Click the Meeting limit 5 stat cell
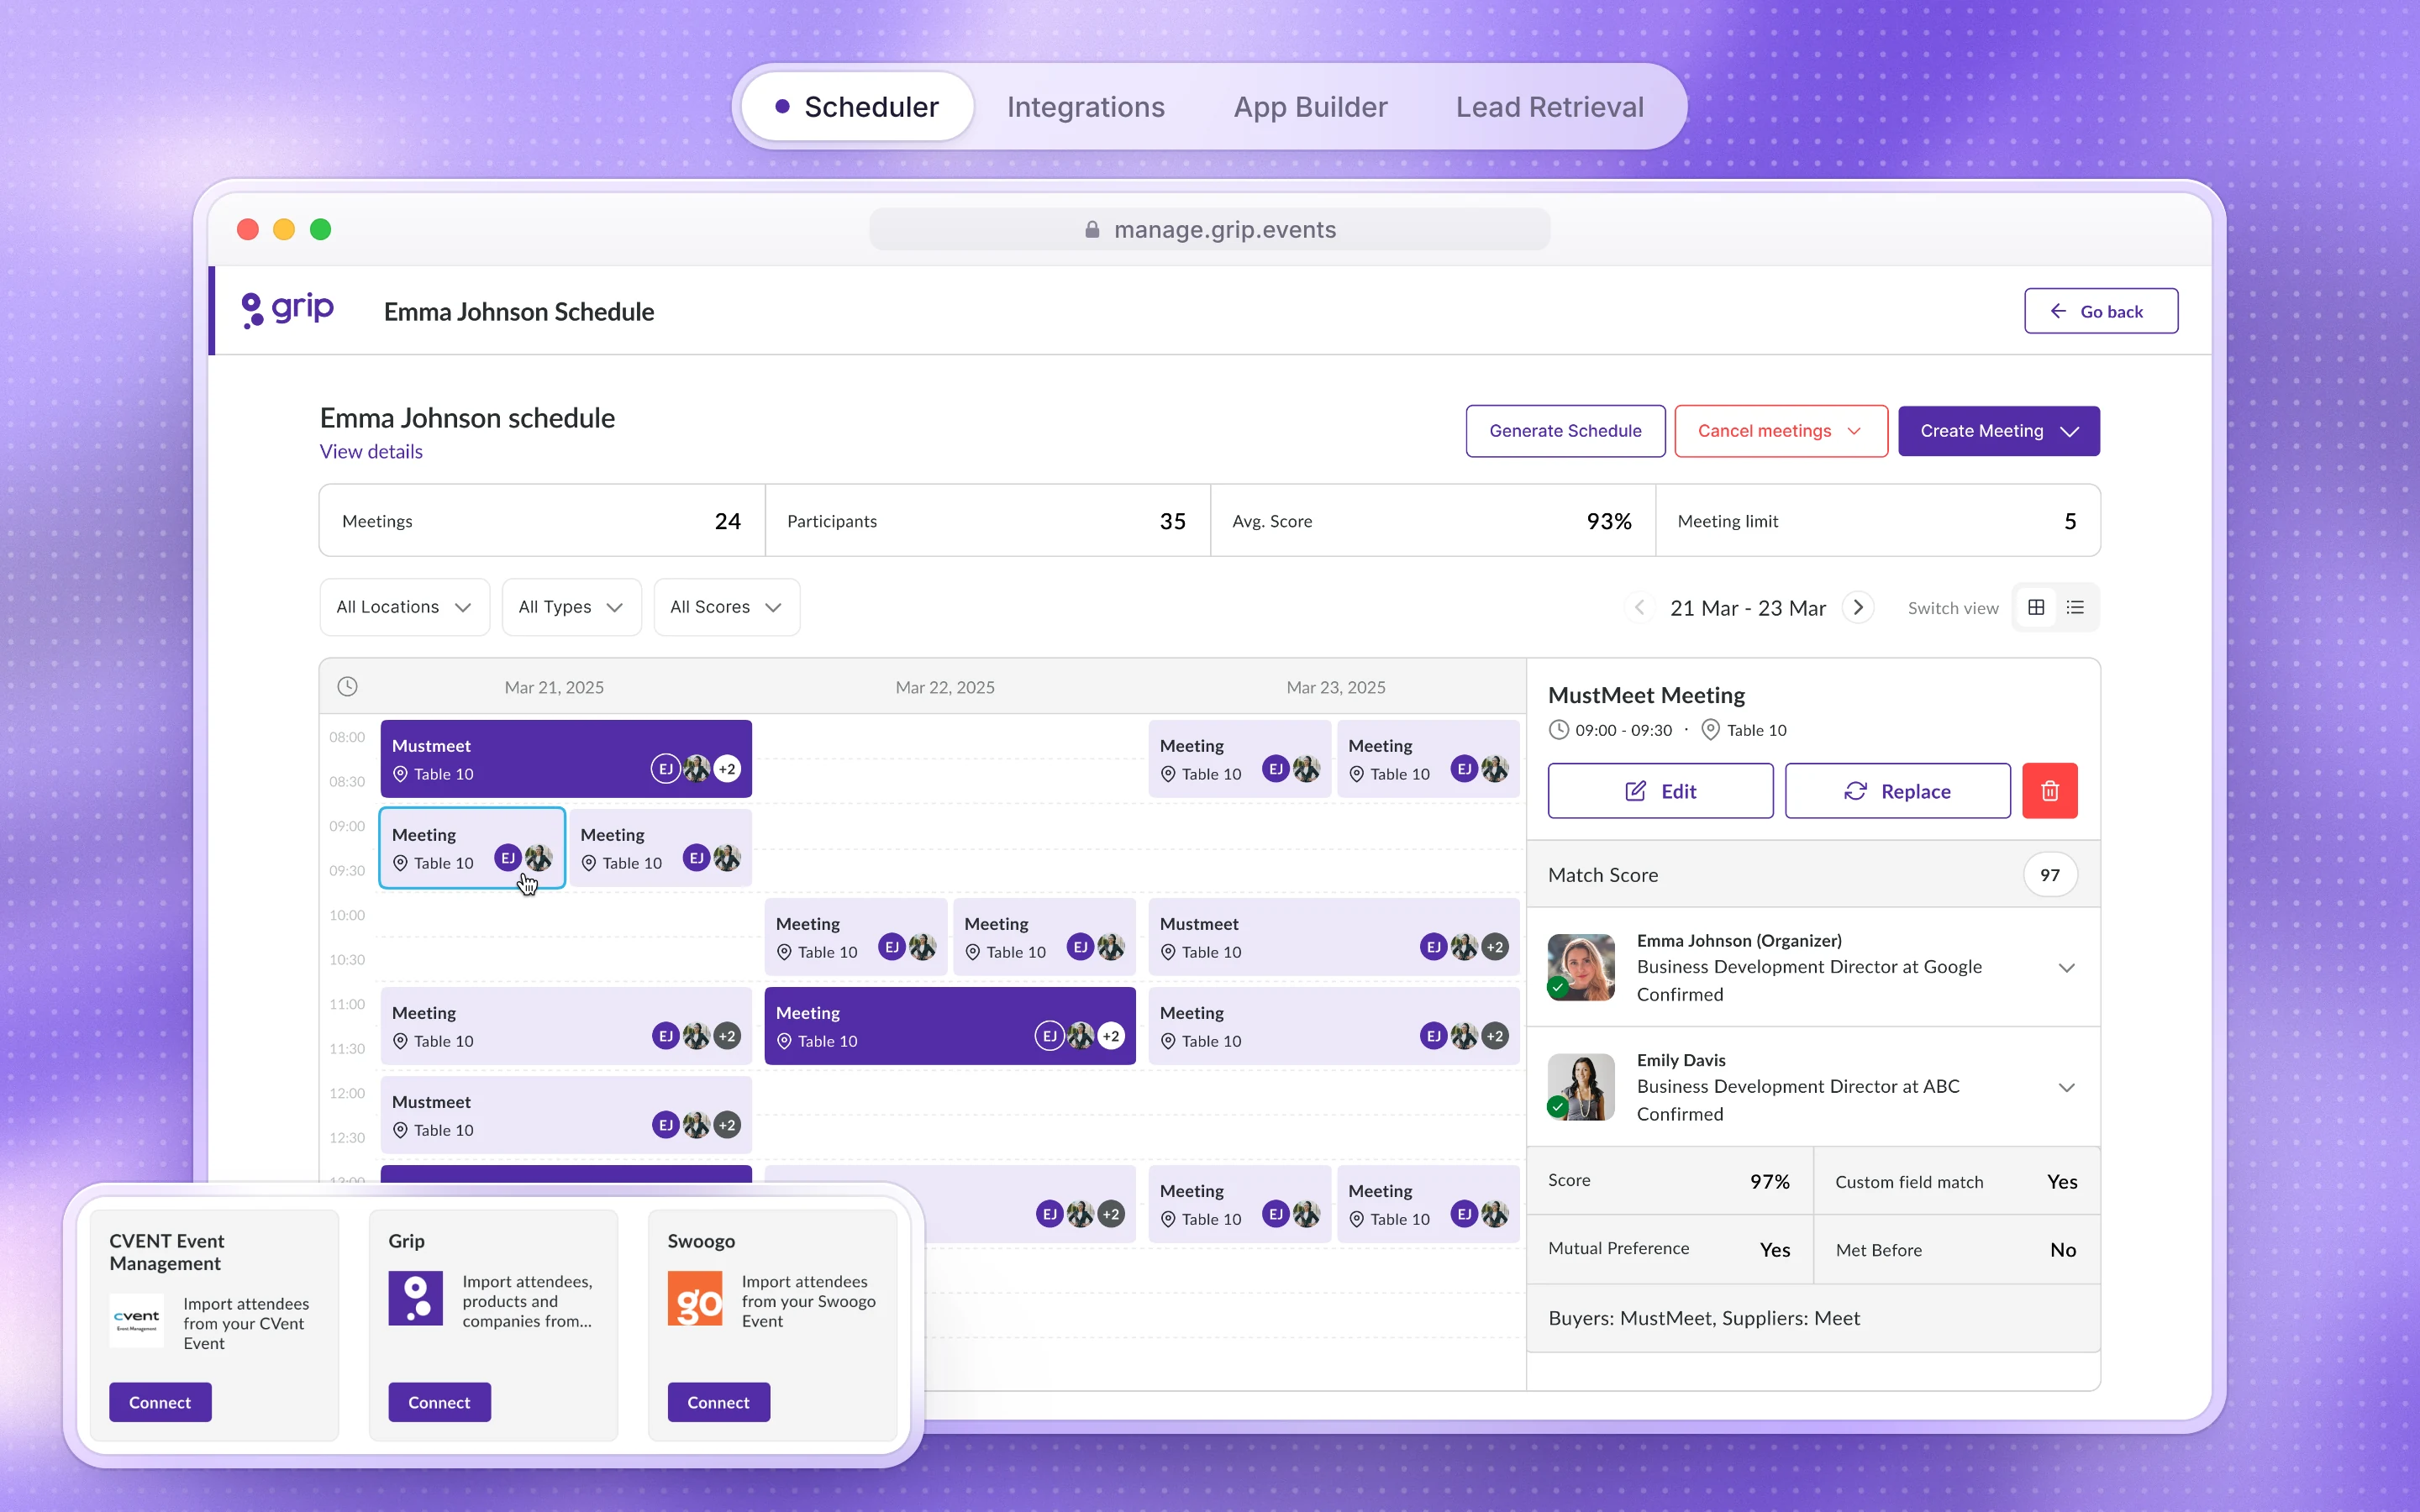The height and width of the screenshot is (1512, 2420). (x=1877, y=521)
